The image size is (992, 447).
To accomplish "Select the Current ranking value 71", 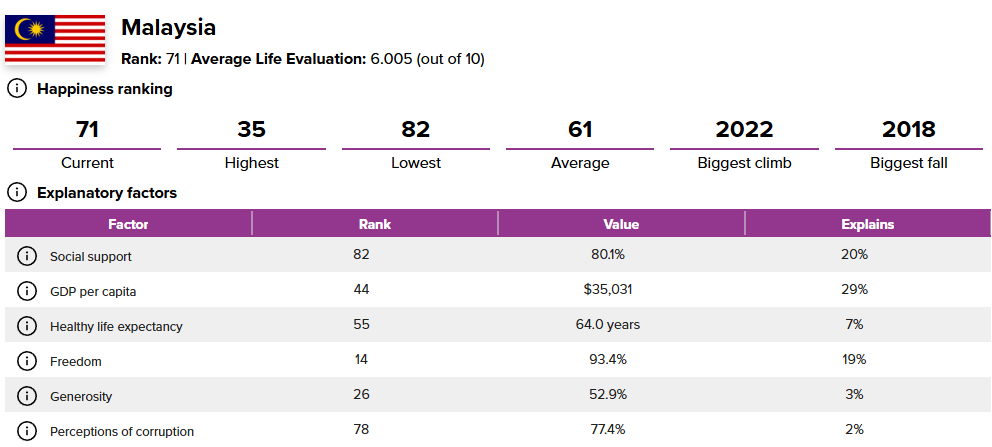I will pos(87,129).
